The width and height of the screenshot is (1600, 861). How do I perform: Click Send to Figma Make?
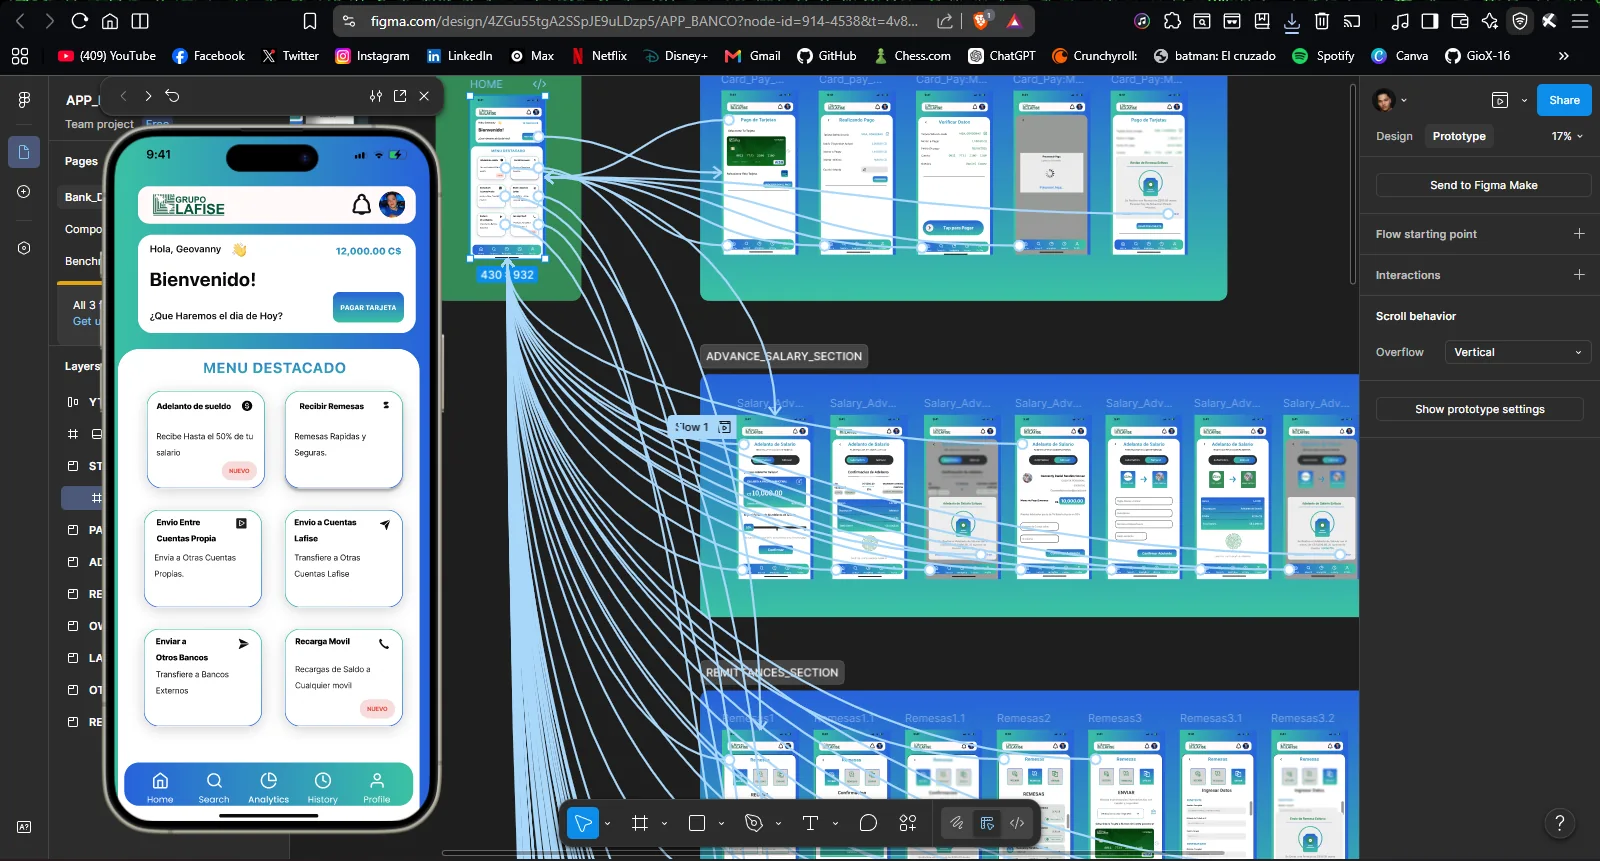pos(1483,185)
